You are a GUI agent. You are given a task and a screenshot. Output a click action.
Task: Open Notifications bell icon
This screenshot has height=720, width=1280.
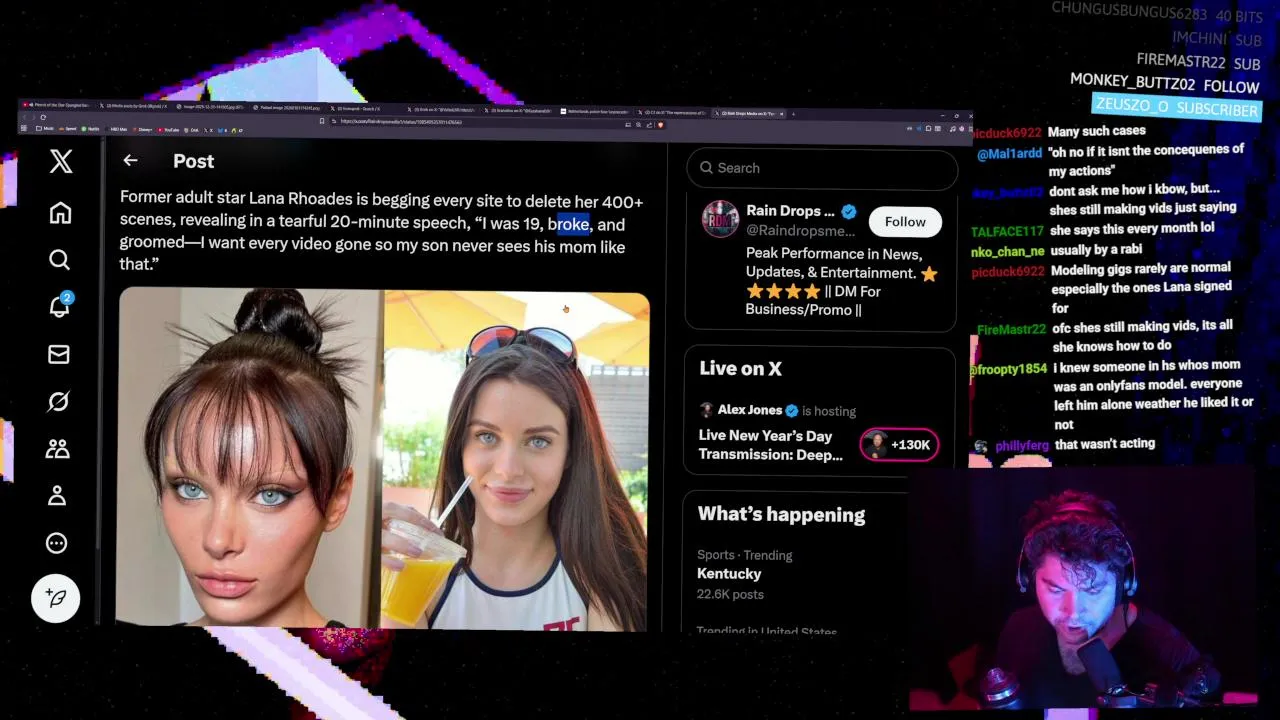point(59,306)
